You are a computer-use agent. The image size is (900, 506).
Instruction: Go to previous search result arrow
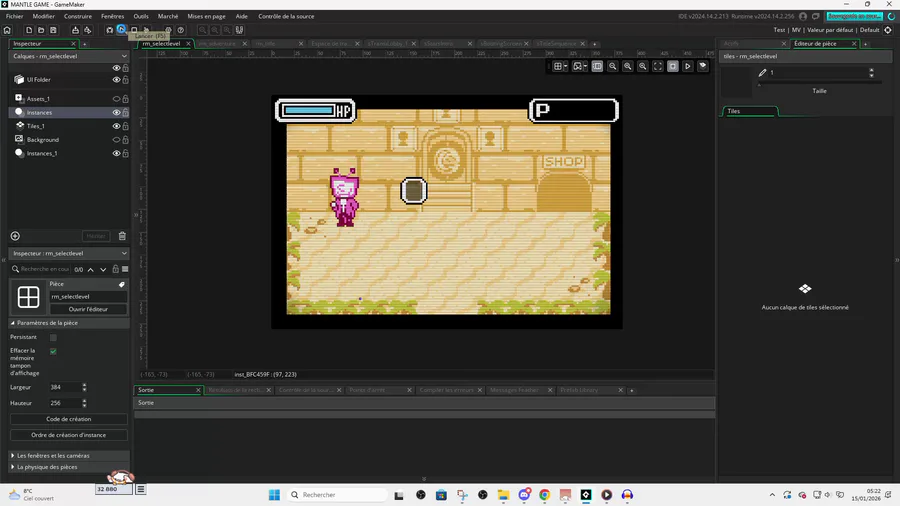click(x=91, y=269)
